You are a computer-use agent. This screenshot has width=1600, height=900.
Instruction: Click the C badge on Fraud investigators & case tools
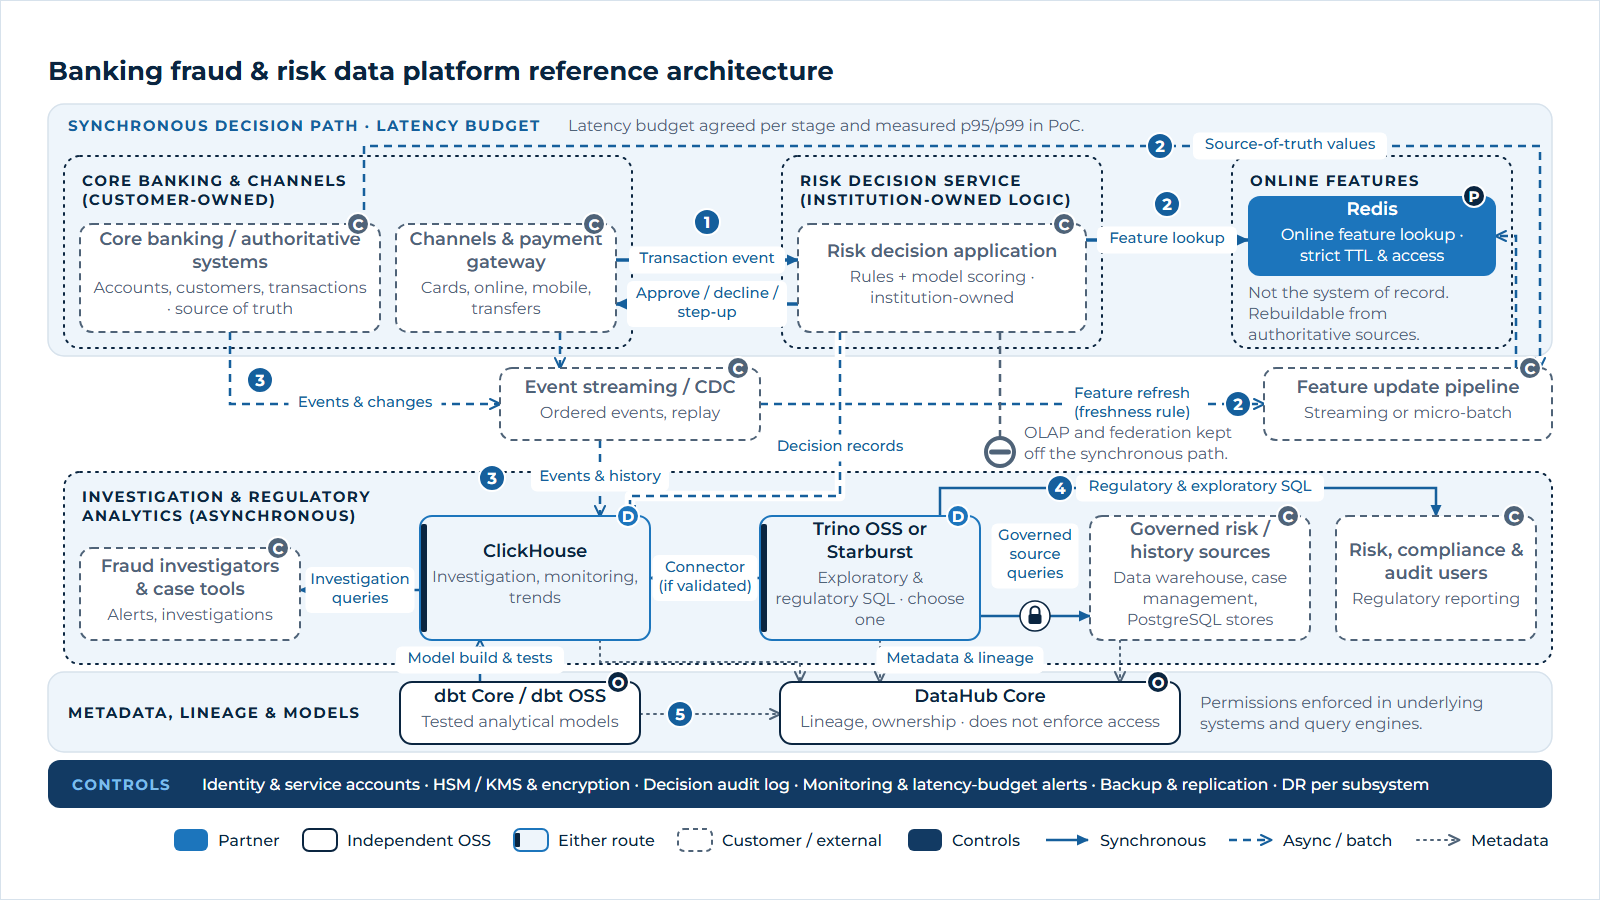278,548
